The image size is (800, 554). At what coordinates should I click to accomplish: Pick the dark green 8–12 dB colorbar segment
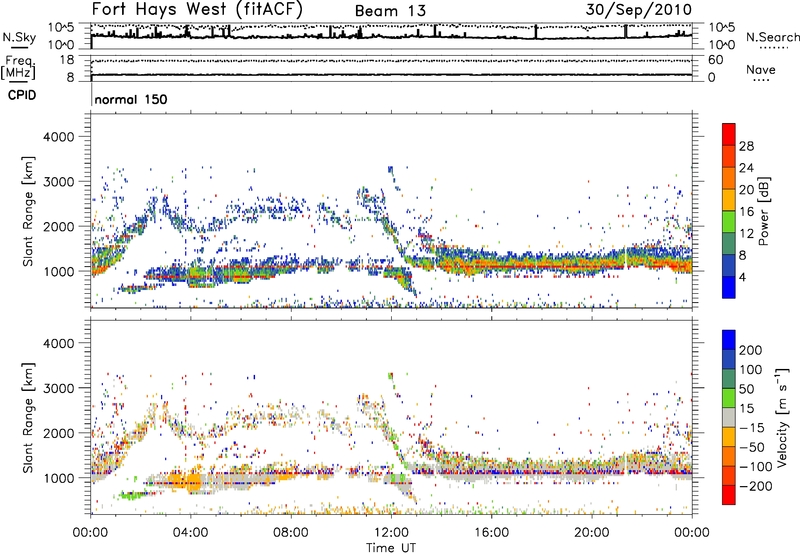tap(729, 243)
